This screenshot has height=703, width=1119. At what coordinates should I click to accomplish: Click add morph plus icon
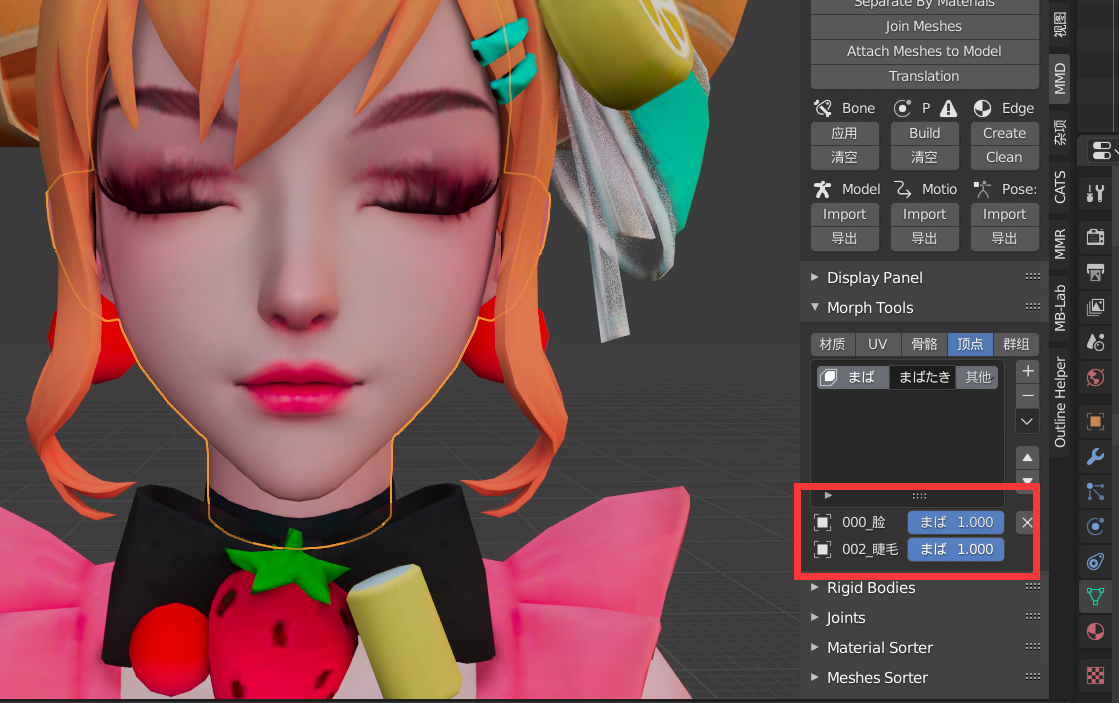[x=1028, y=371]
